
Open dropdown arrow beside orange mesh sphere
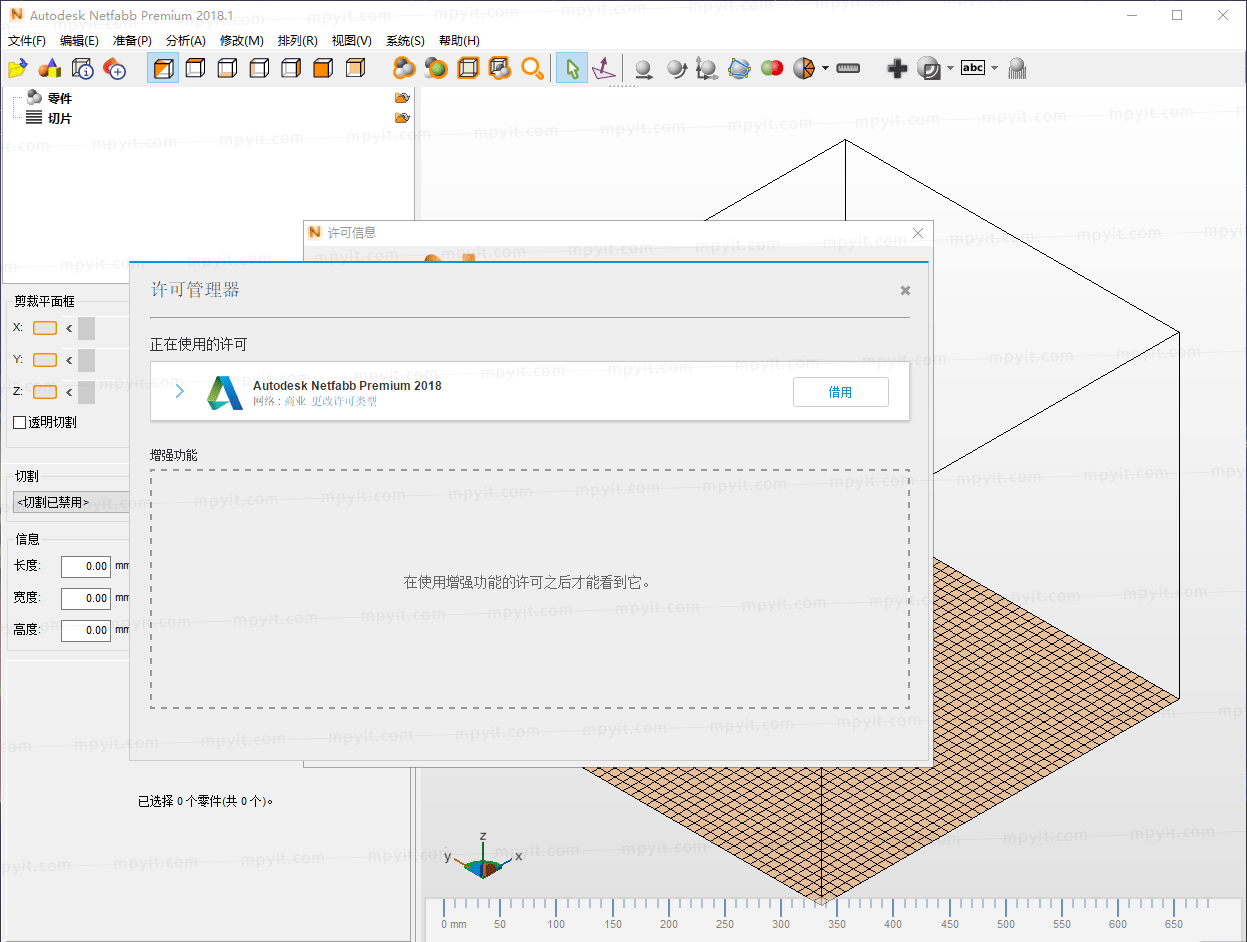[825, 68]
